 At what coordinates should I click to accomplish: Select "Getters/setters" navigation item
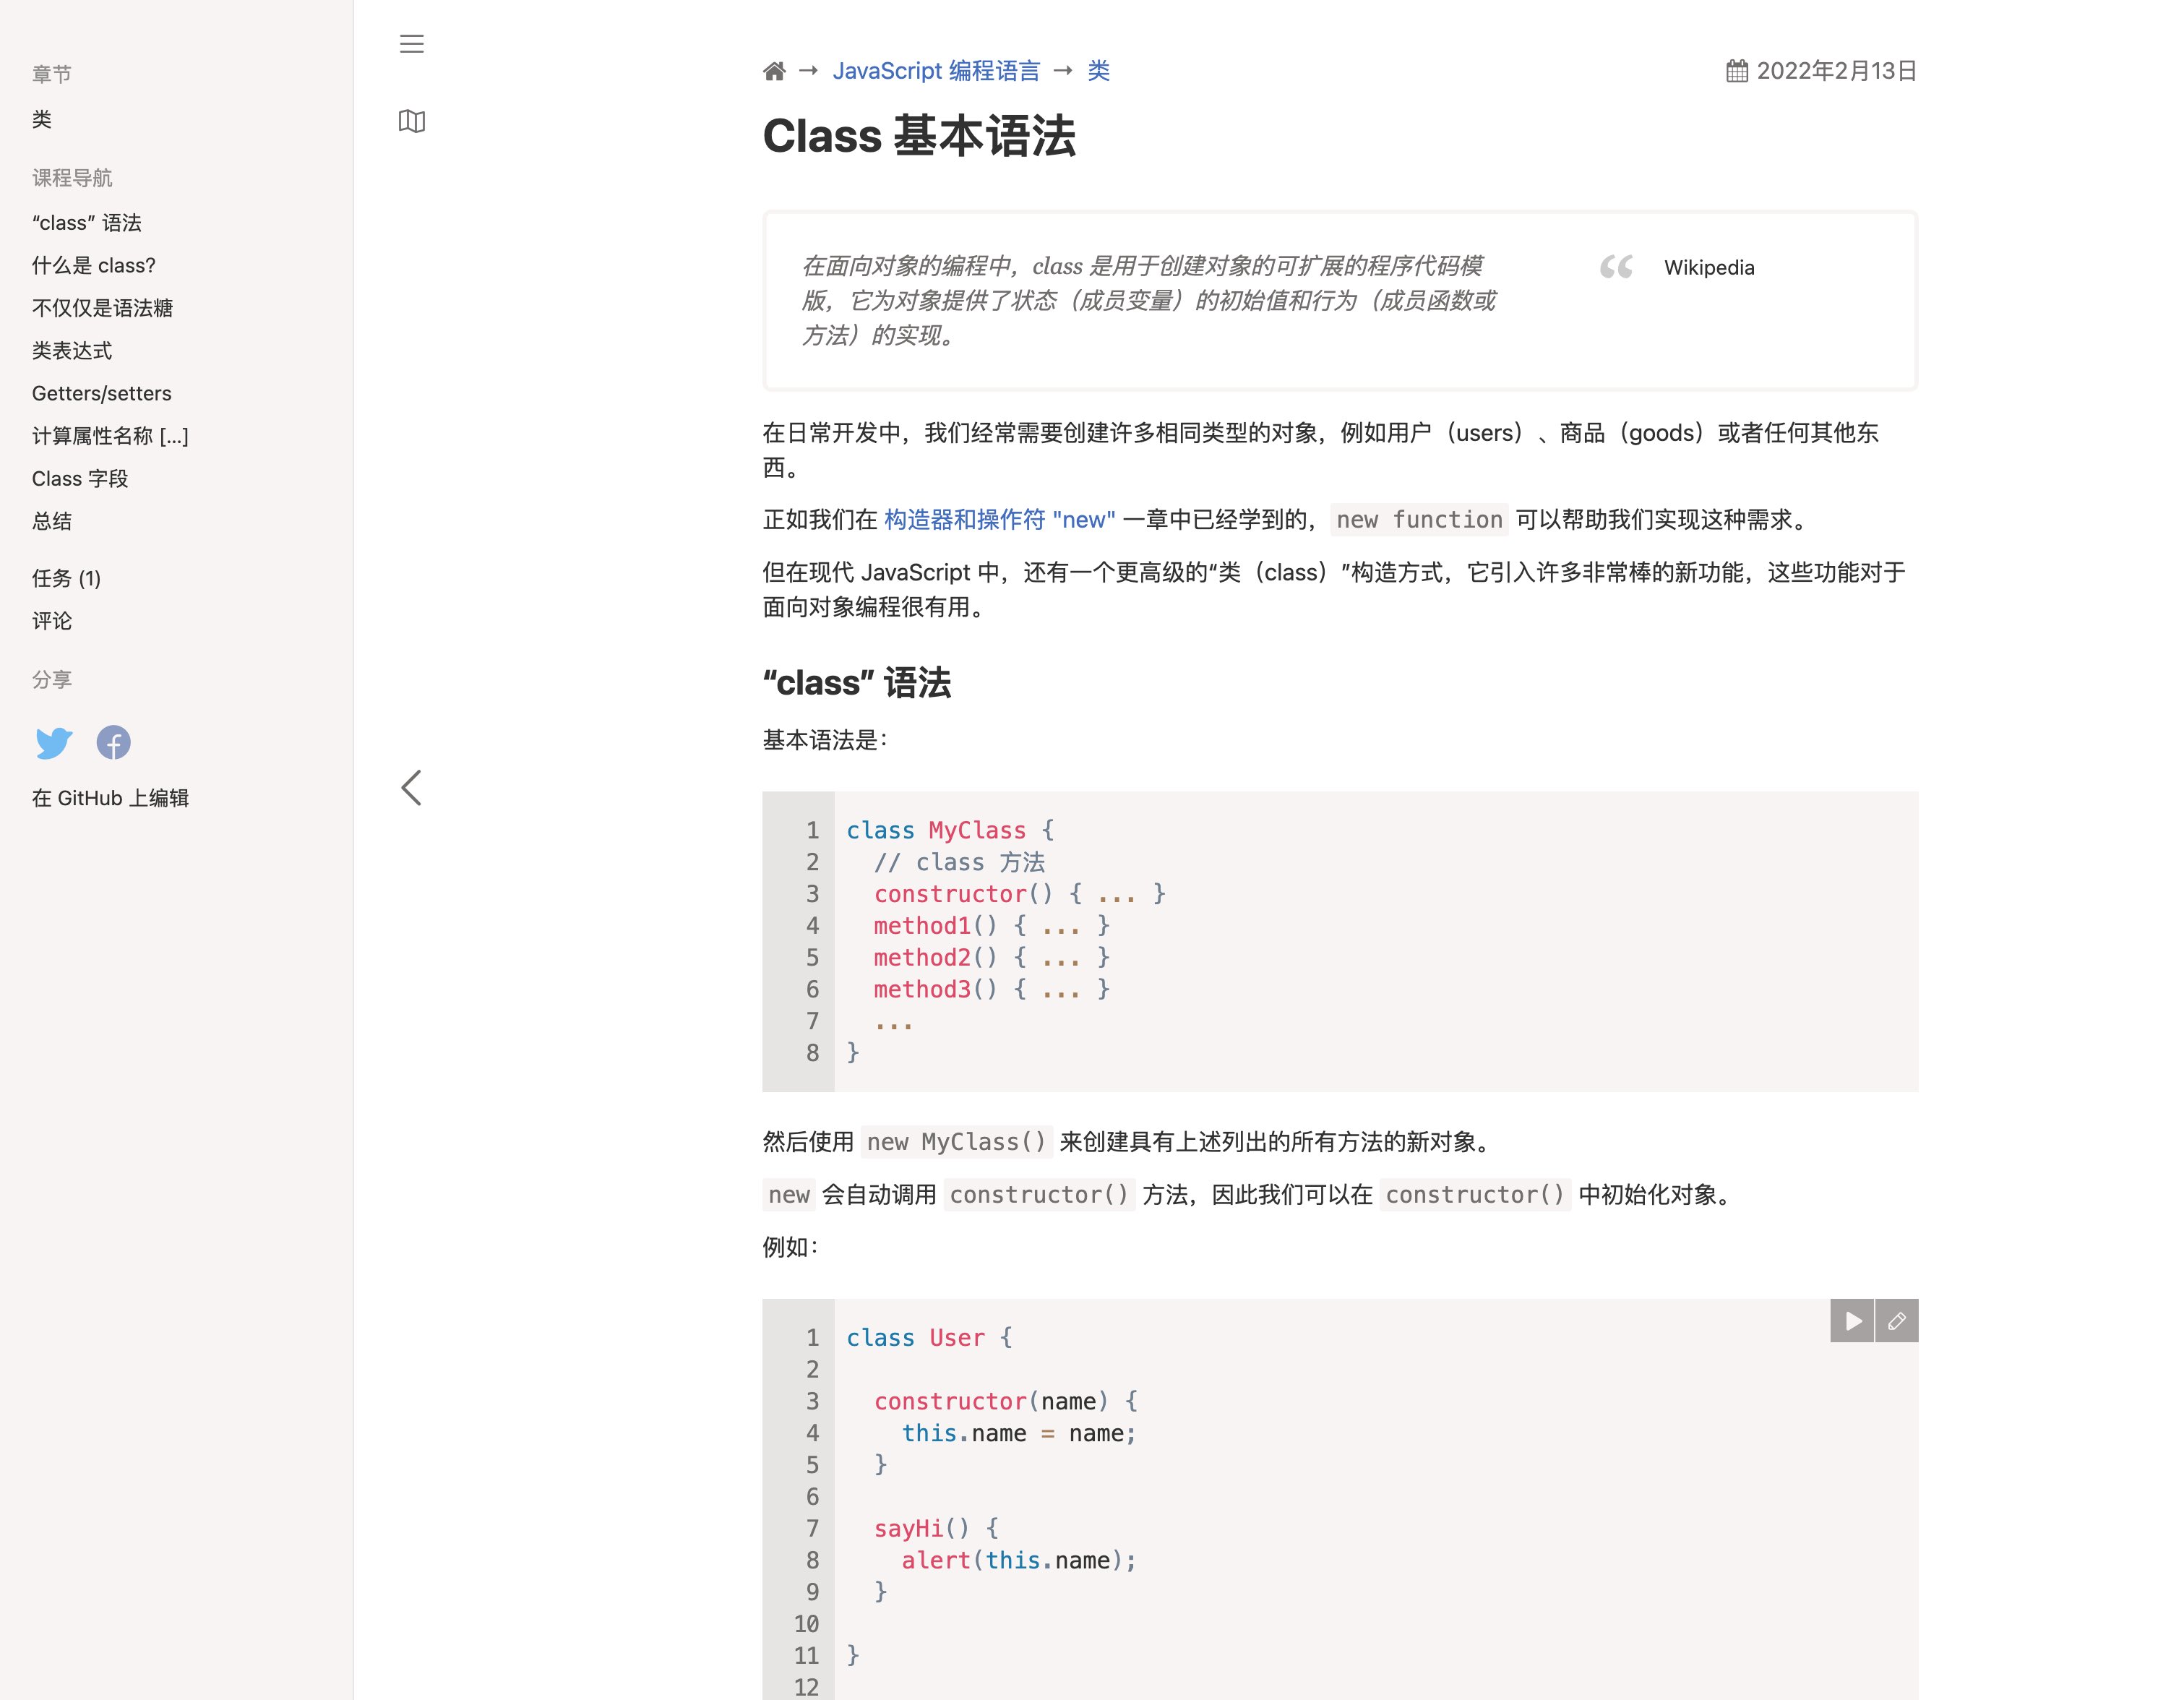coord(101,393)
